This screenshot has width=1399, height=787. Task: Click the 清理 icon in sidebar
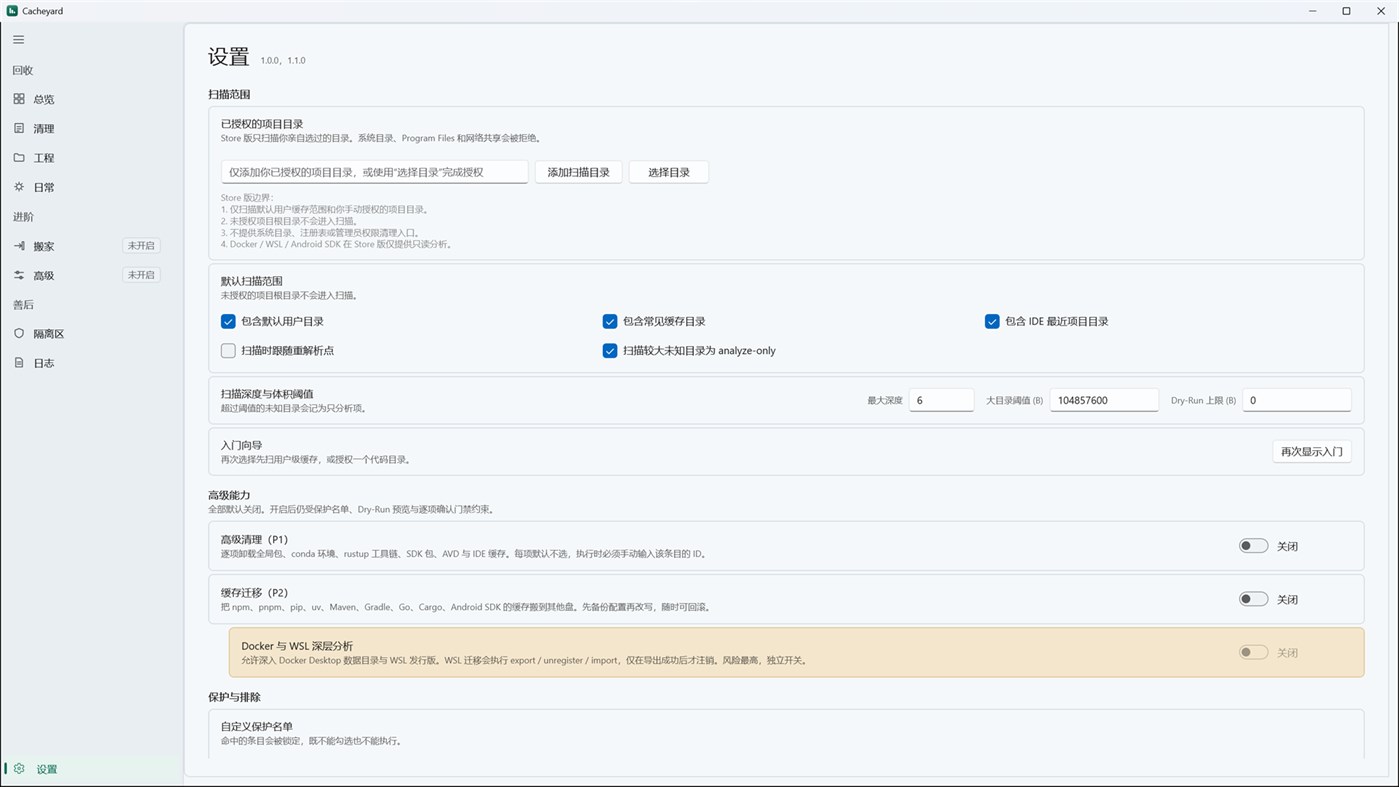pyautogui.click(x=19, y=128)
